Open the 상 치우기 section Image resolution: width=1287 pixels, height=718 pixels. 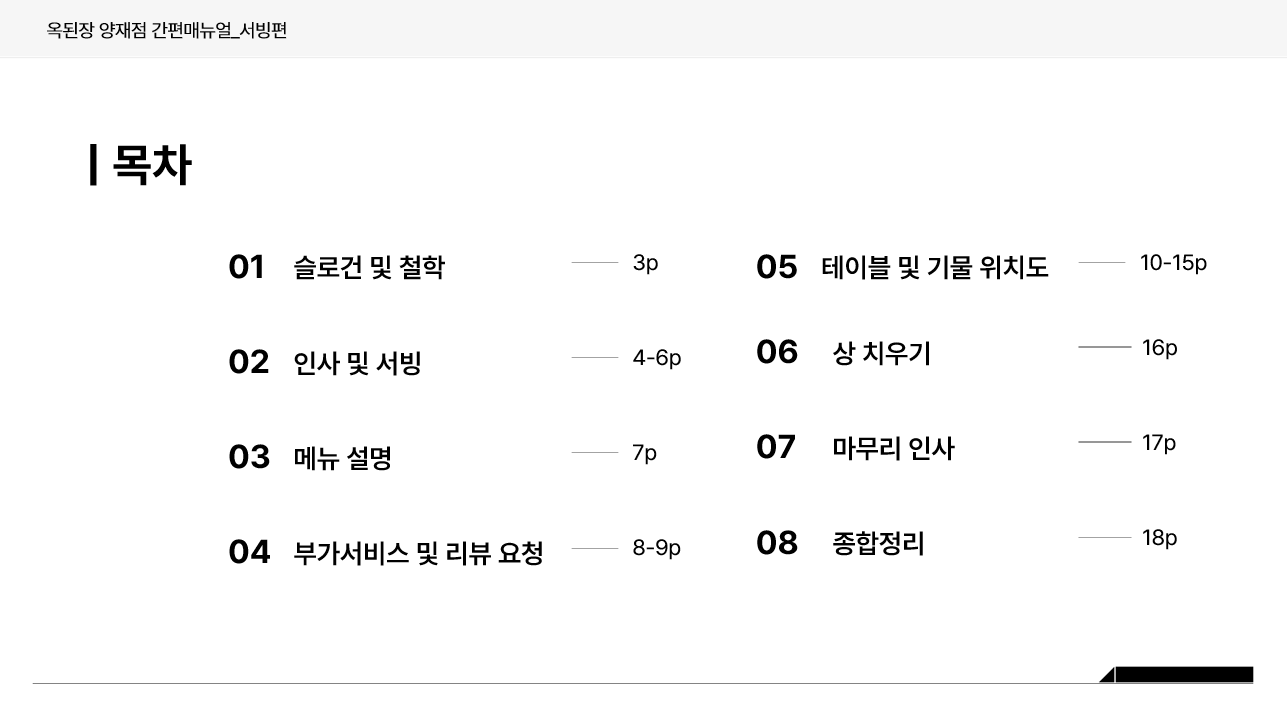[881, 353]
